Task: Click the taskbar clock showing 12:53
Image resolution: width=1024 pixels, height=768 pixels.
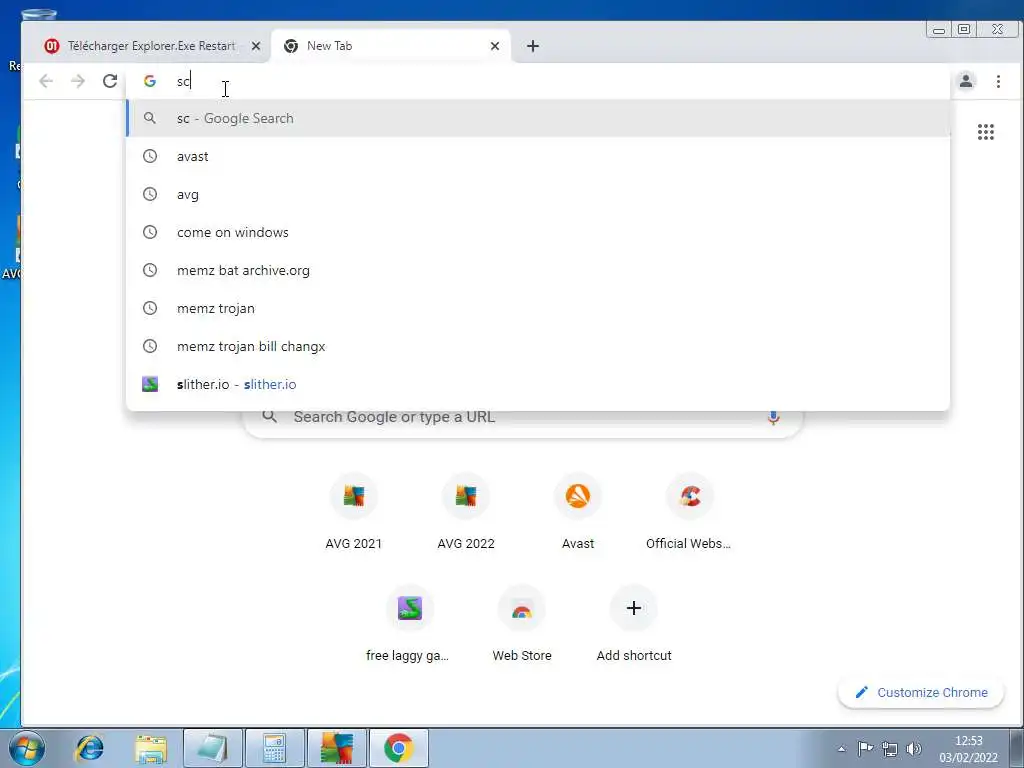Action: click(968, 749)
